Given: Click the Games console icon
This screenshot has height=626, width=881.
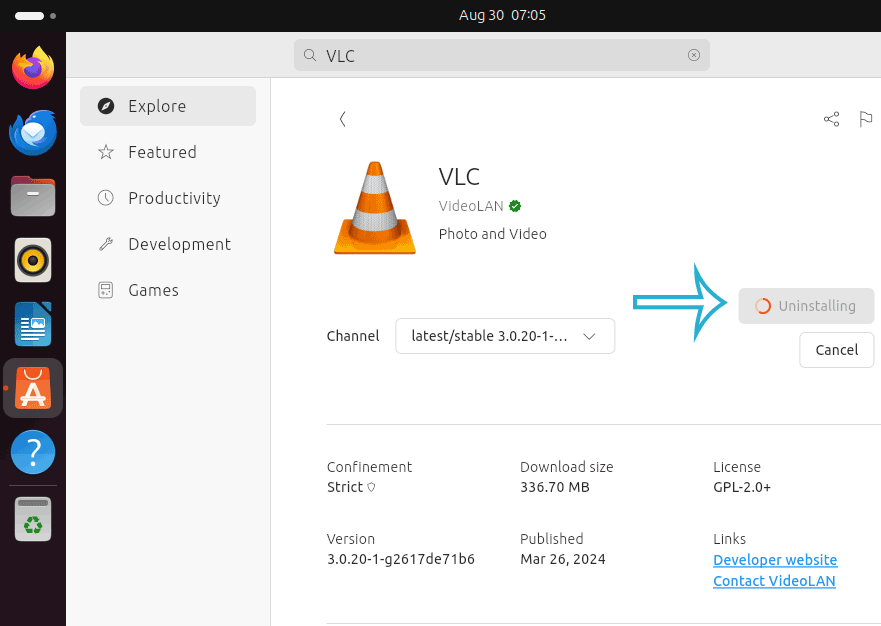Looking at the screenshot, I should (106, 290).
